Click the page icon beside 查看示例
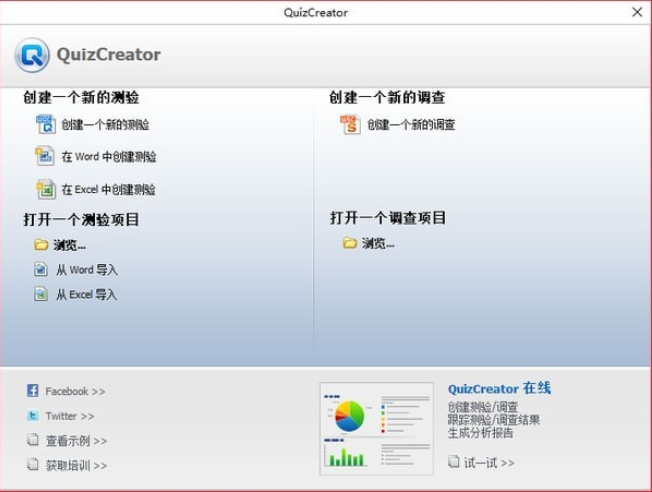652x492 pixels. click(x=33, y=439)
